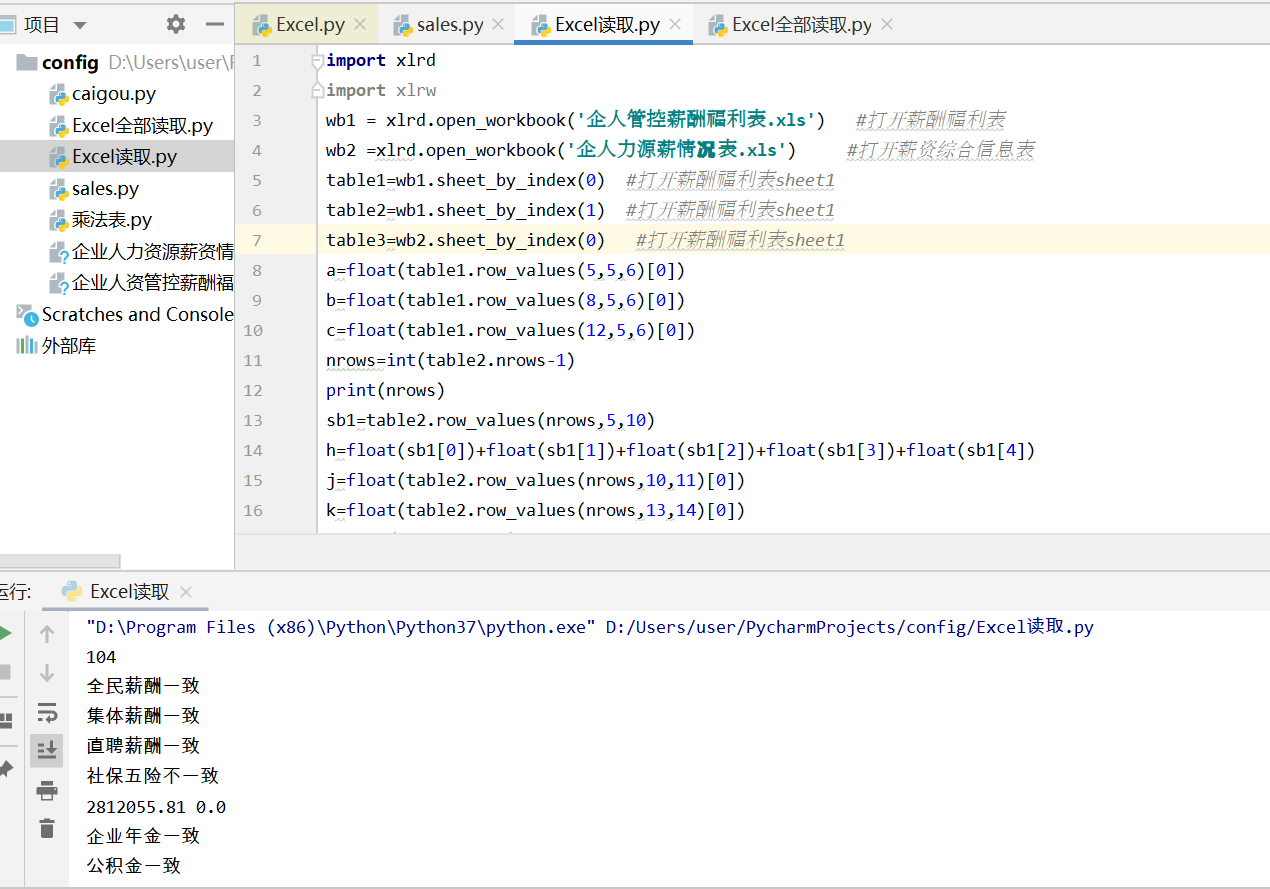
Task: Collapse the config project folder
Action: click(27, 63)
